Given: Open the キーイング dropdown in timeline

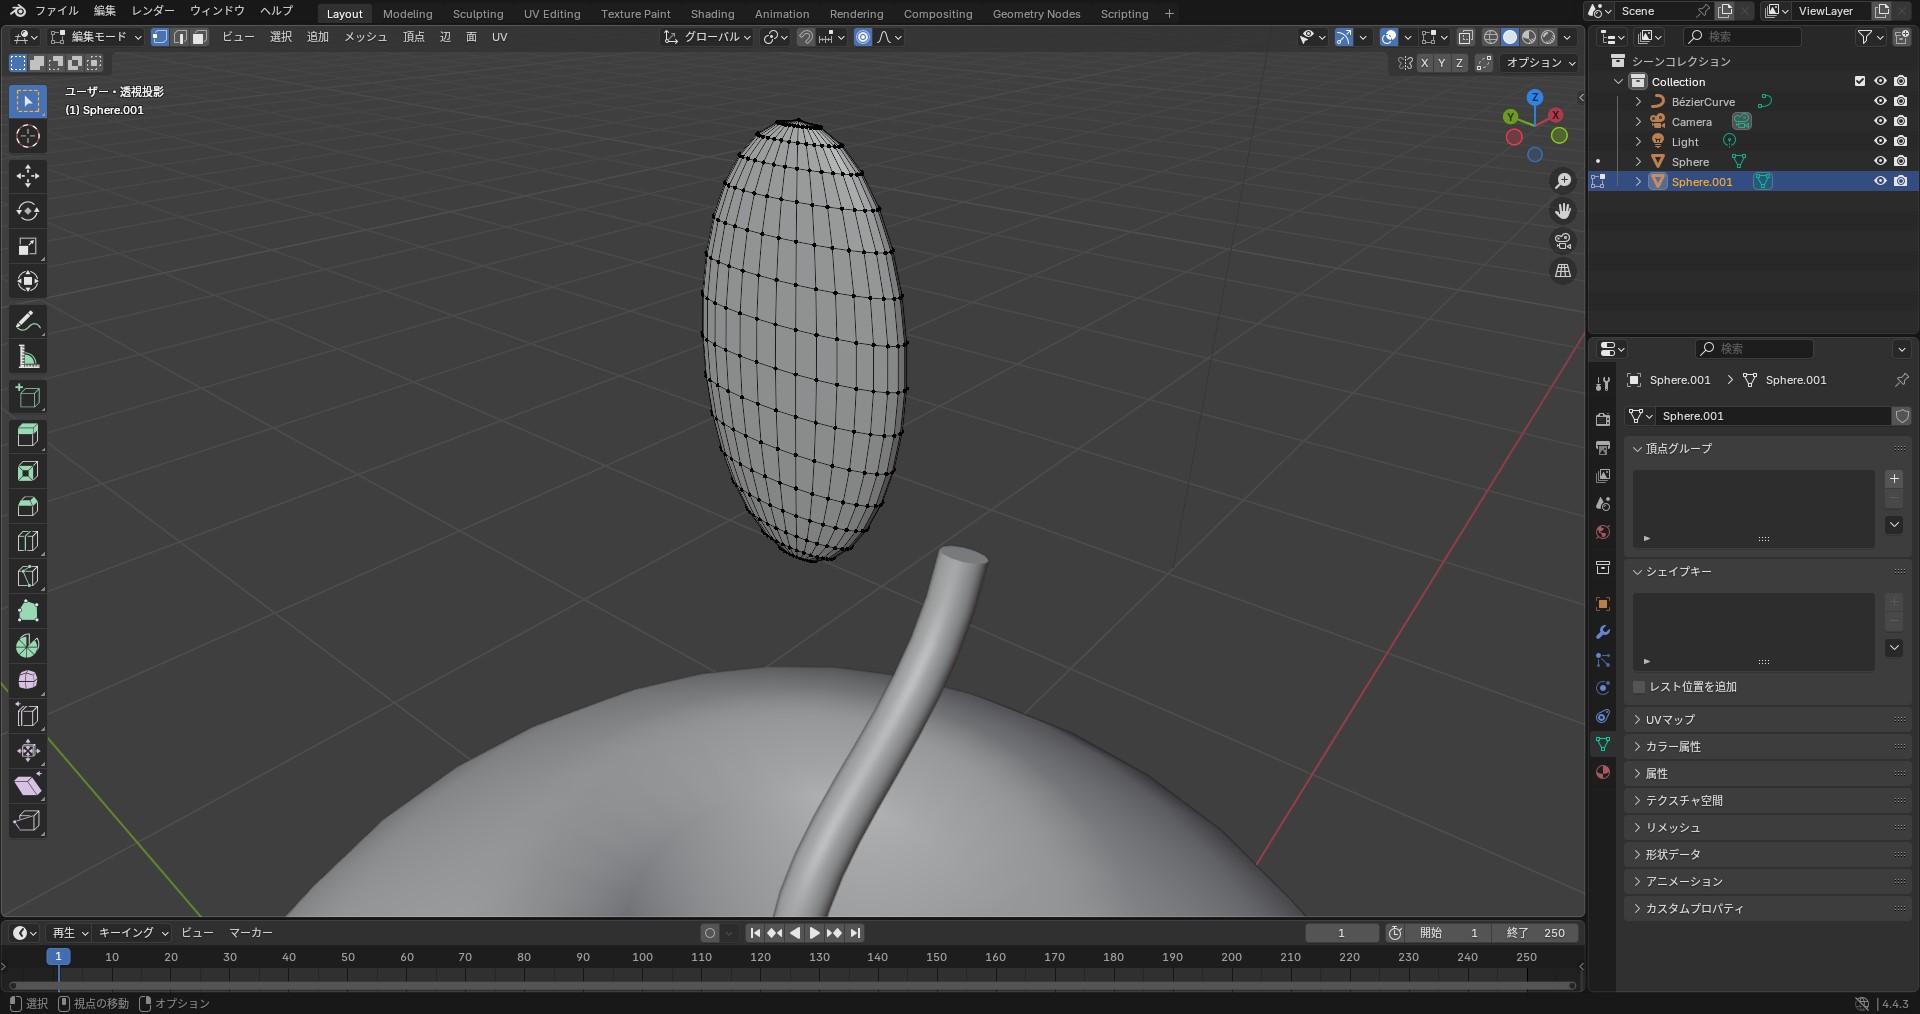Looking at the screenshot, I should 133,933.
